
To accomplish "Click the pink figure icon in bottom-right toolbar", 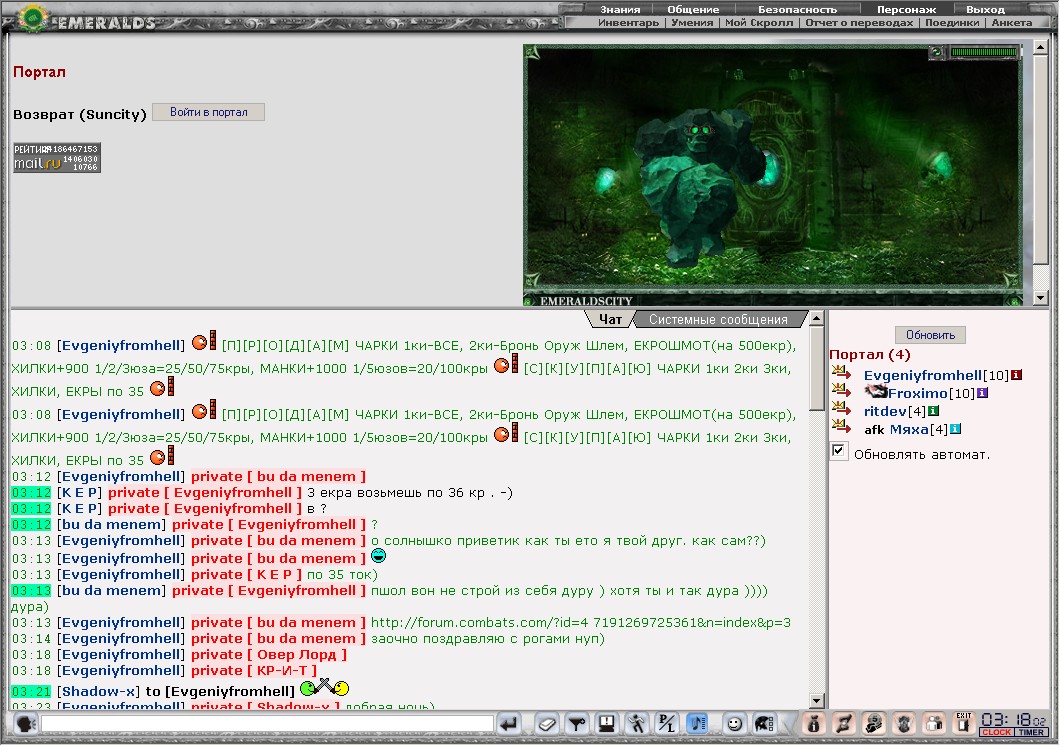I will click(814, 724).
